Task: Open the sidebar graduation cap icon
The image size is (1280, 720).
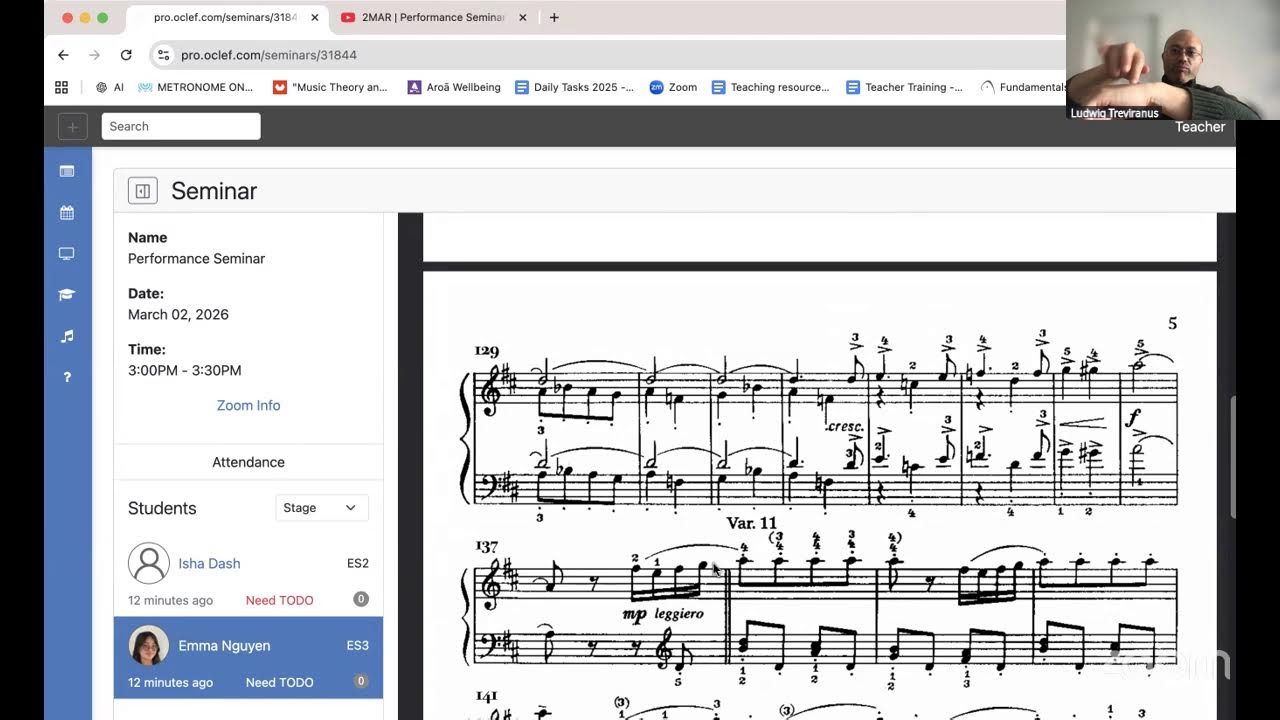Action: pyautogui.click(x=67, y=295)
